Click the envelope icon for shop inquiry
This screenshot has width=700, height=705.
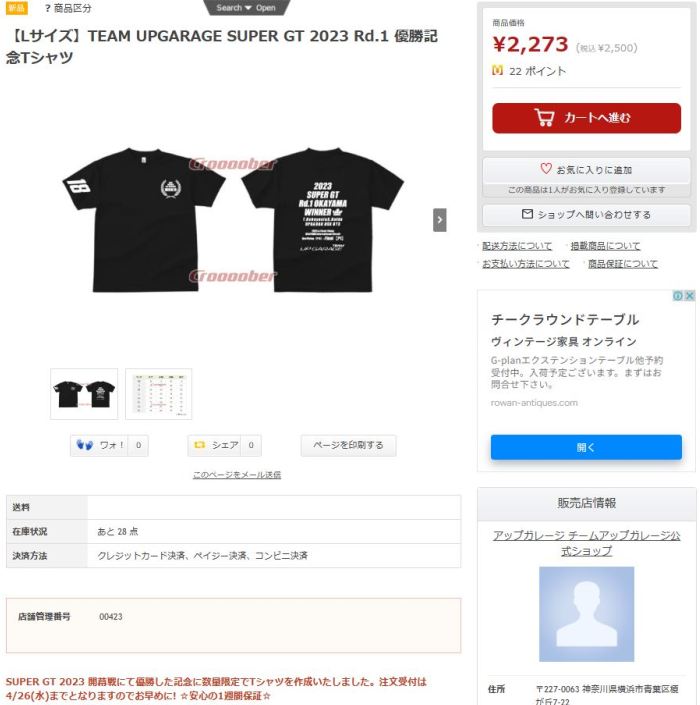tap(527, 214)
